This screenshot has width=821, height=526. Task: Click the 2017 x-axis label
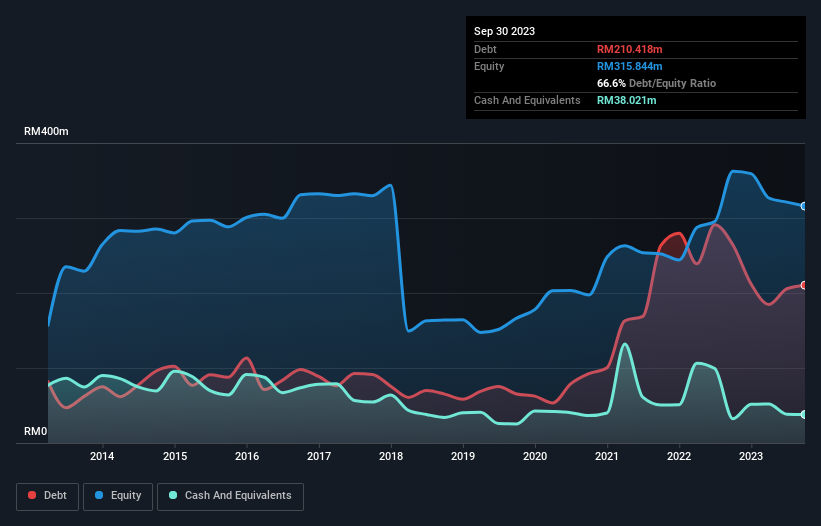(x=319, y=456)
